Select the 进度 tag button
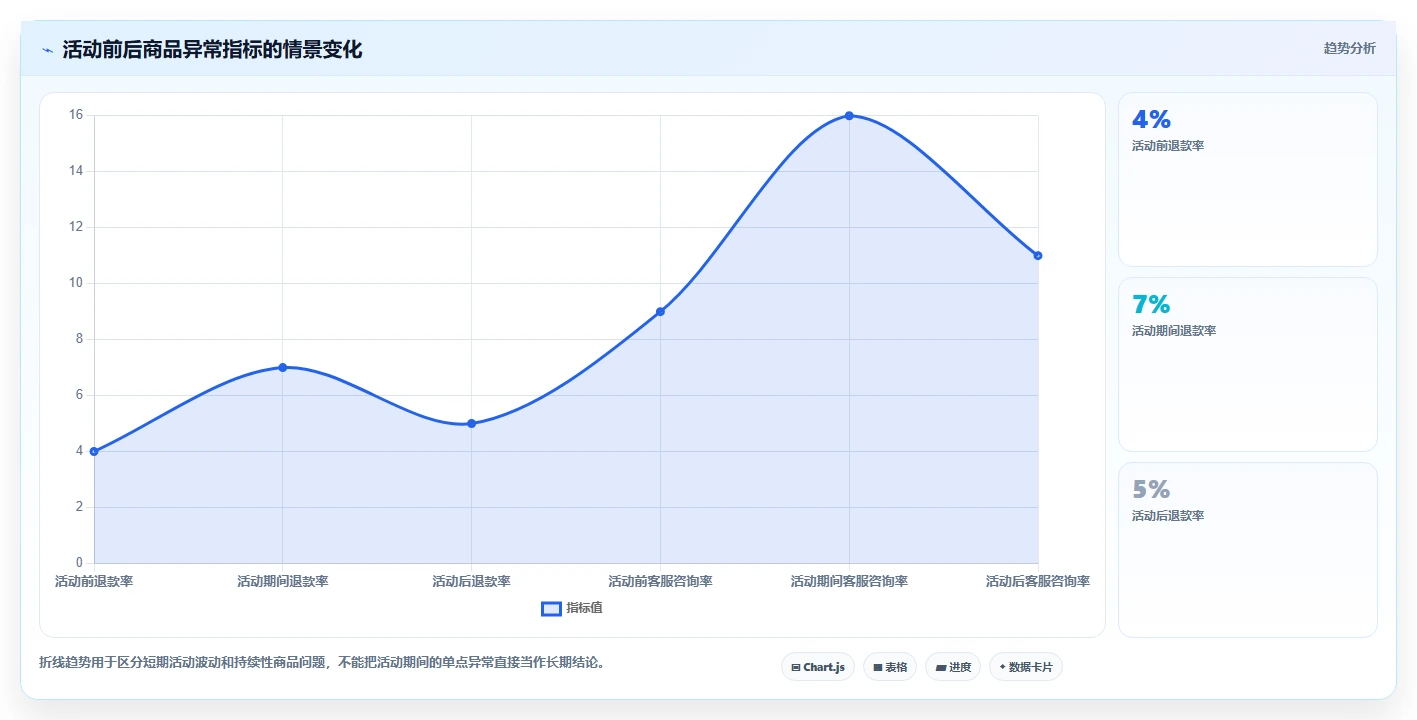 pyautogui.click(x=953, y=667)
